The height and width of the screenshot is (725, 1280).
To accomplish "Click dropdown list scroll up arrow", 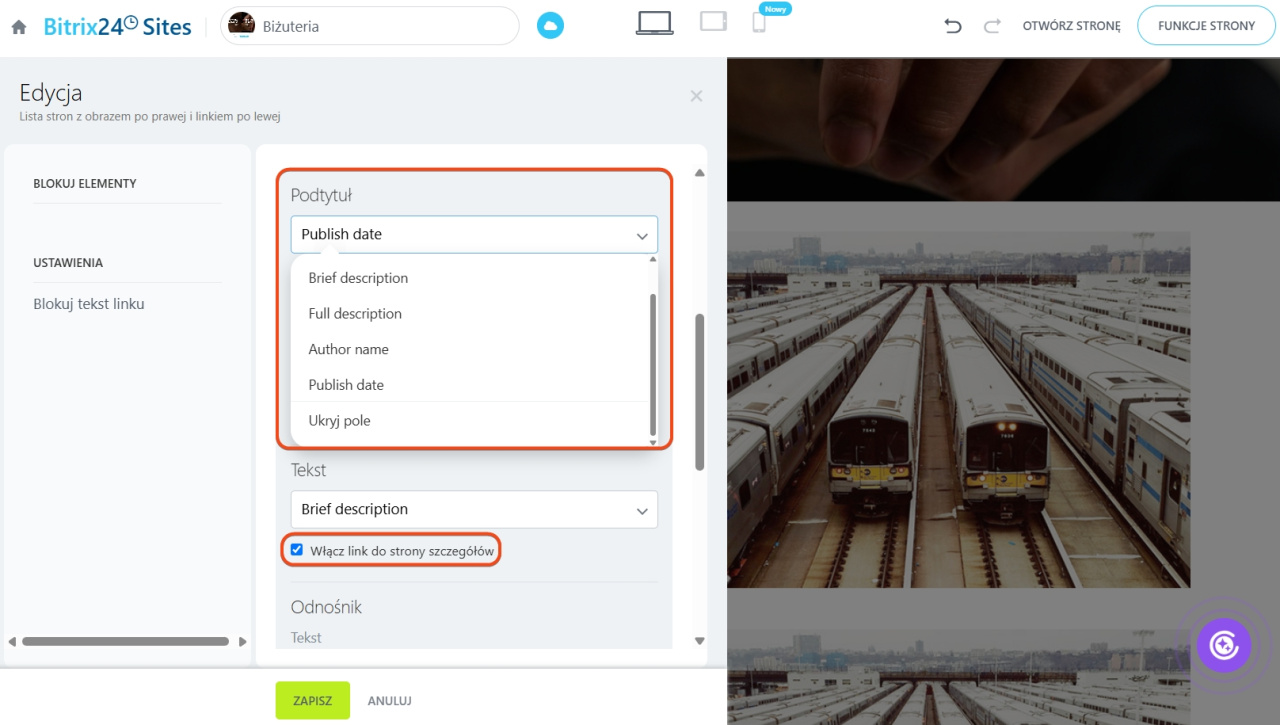I will [x=653, y=259].
